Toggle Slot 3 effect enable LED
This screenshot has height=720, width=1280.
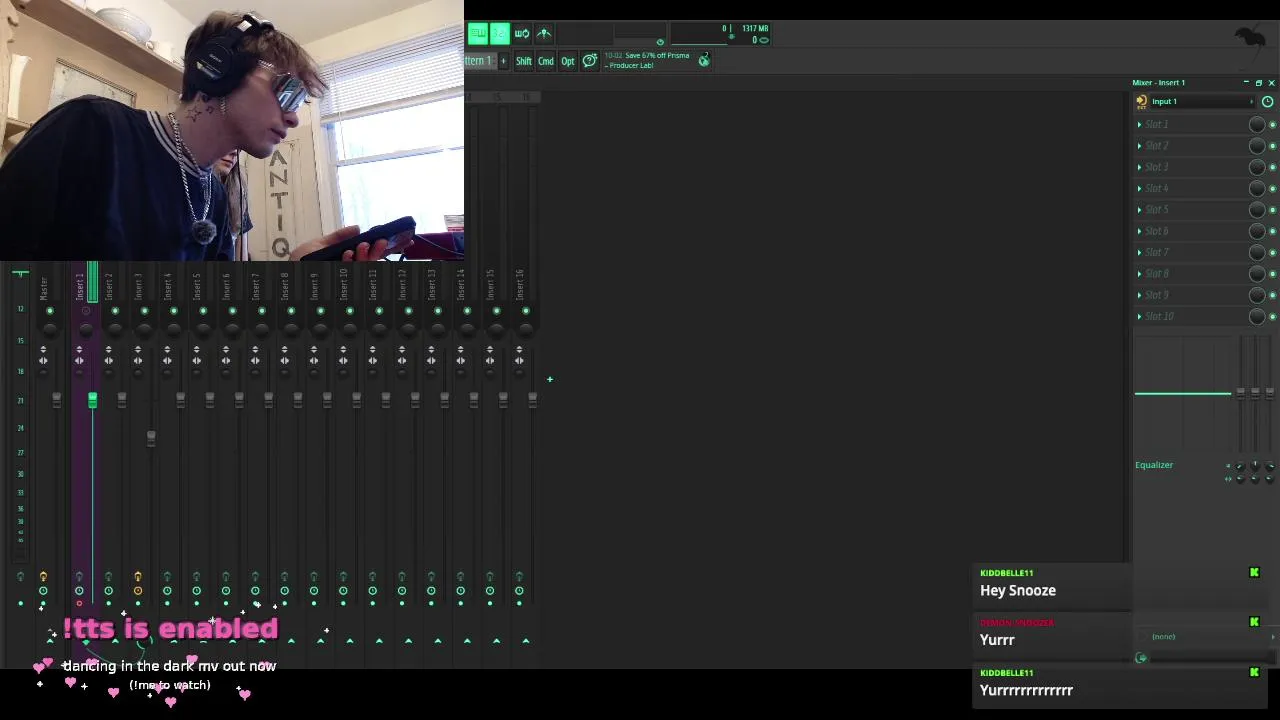coord(1273,167)
